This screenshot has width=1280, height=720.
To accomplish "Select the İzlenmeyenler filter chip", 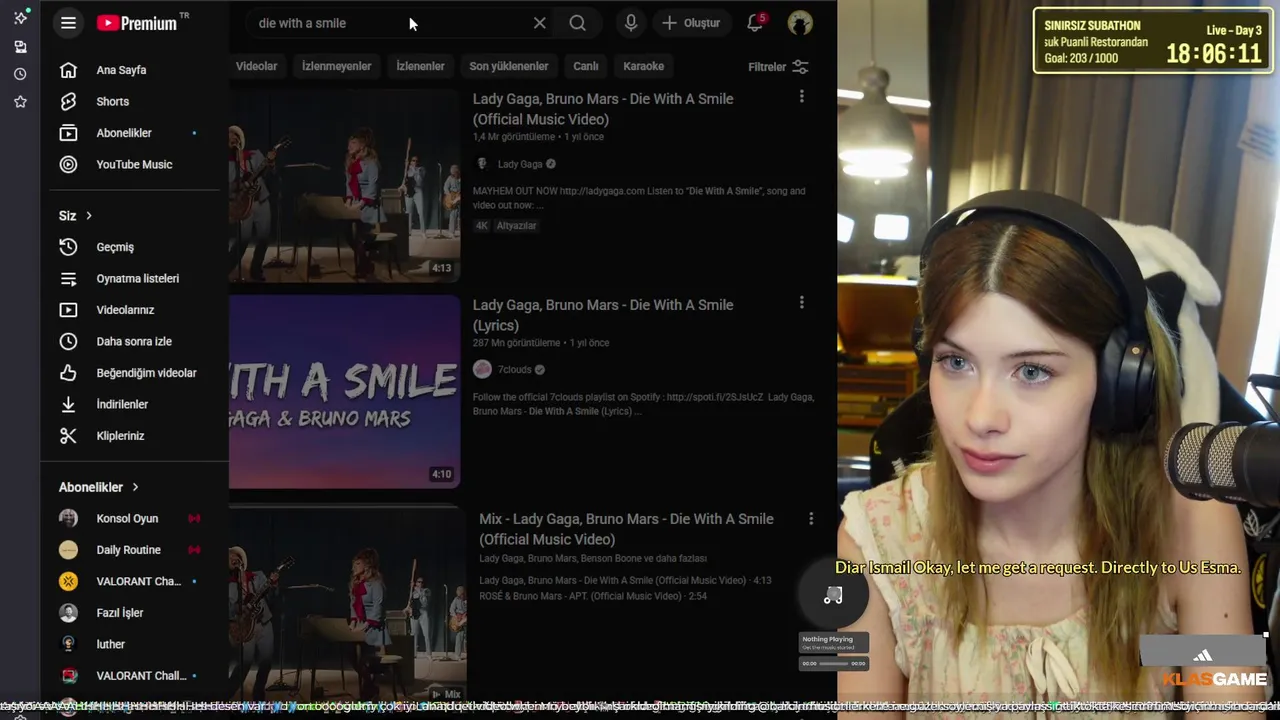I will (x=337, y=66).
